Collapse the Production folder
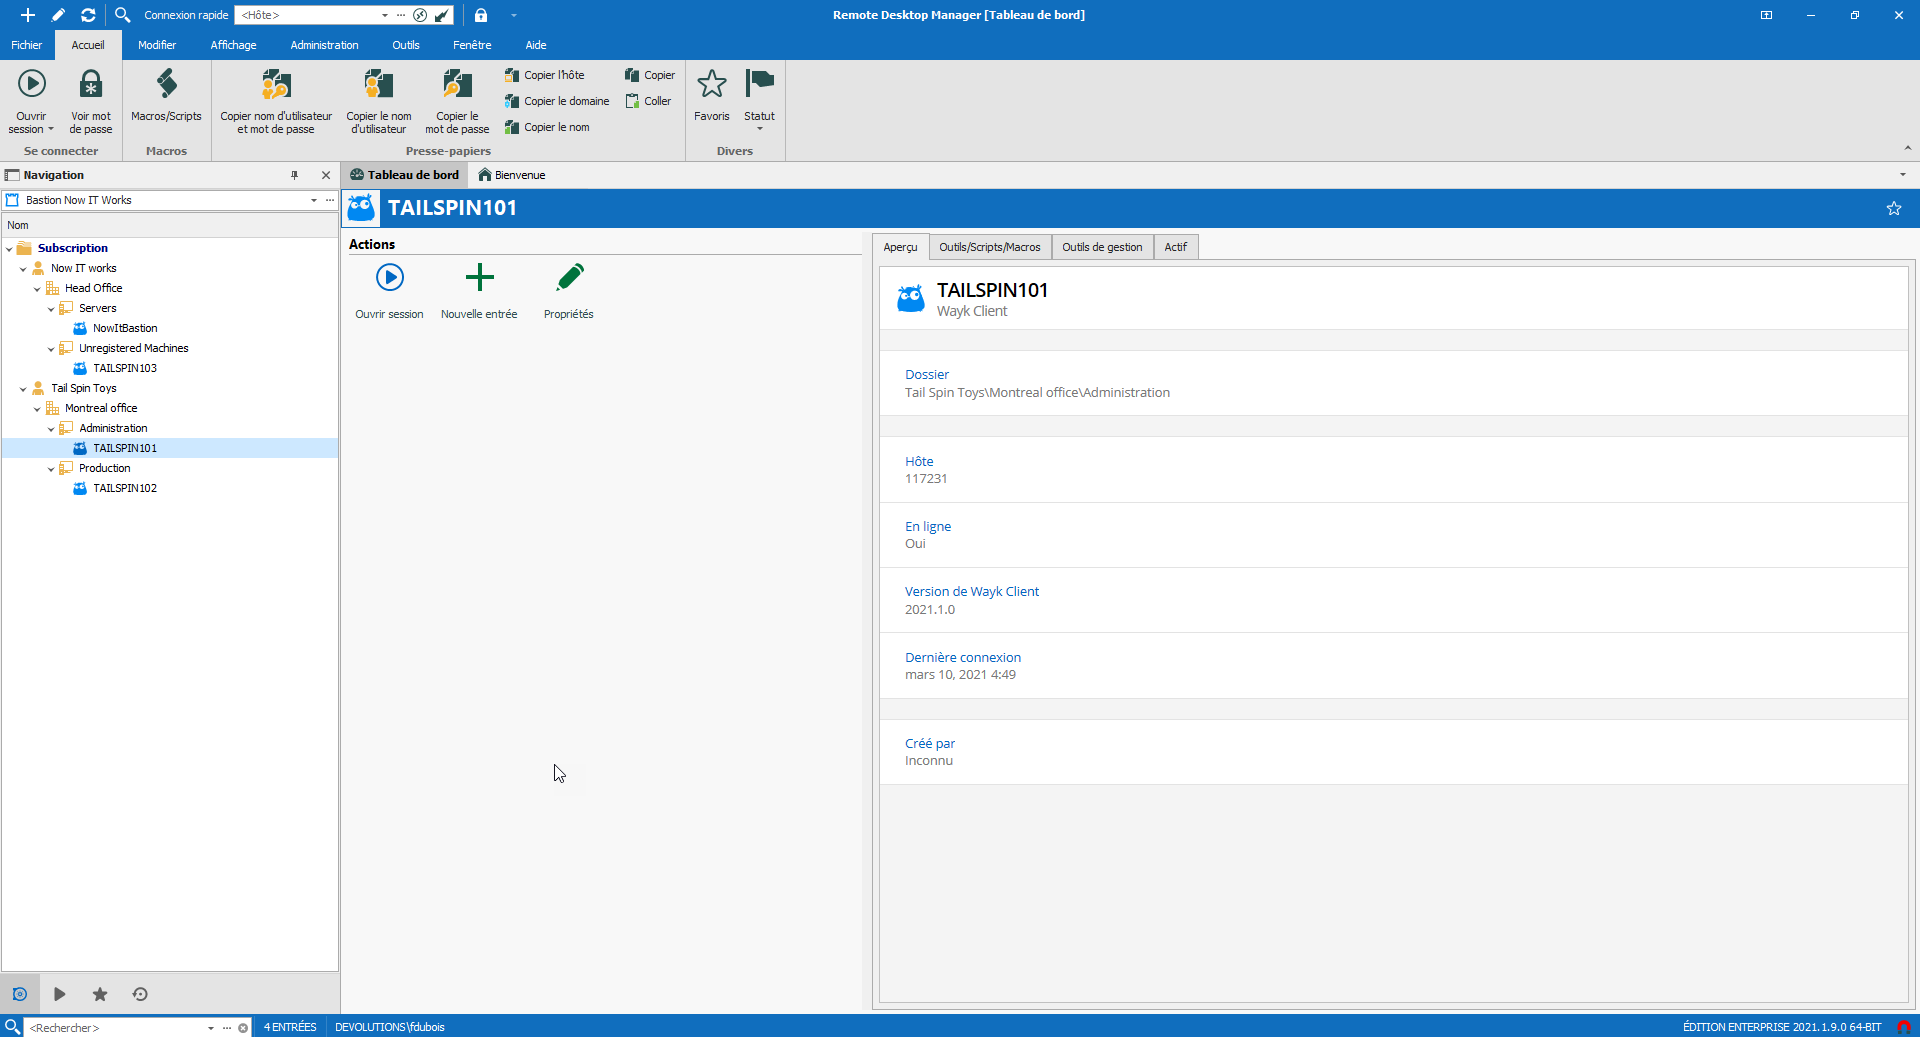Image resolution: width=1920 pixels, height=1037 pixels. (51, 469)
